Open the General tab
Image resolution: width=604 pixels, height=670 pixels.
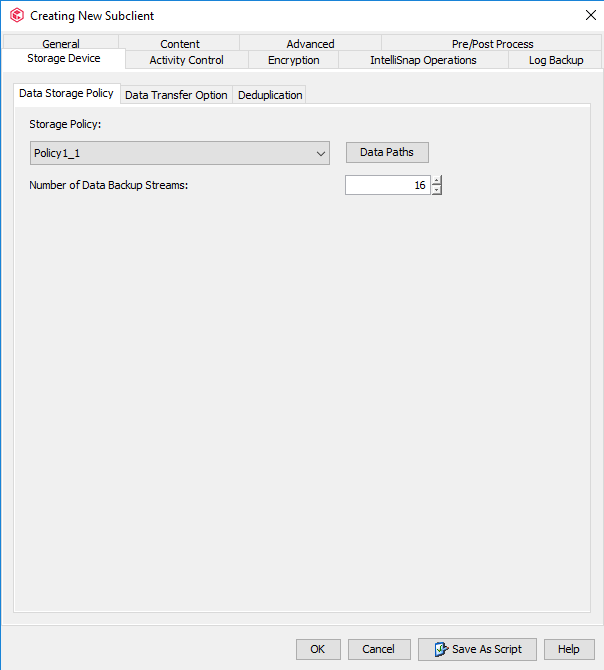pyautogui.click(x=61, y=44)
